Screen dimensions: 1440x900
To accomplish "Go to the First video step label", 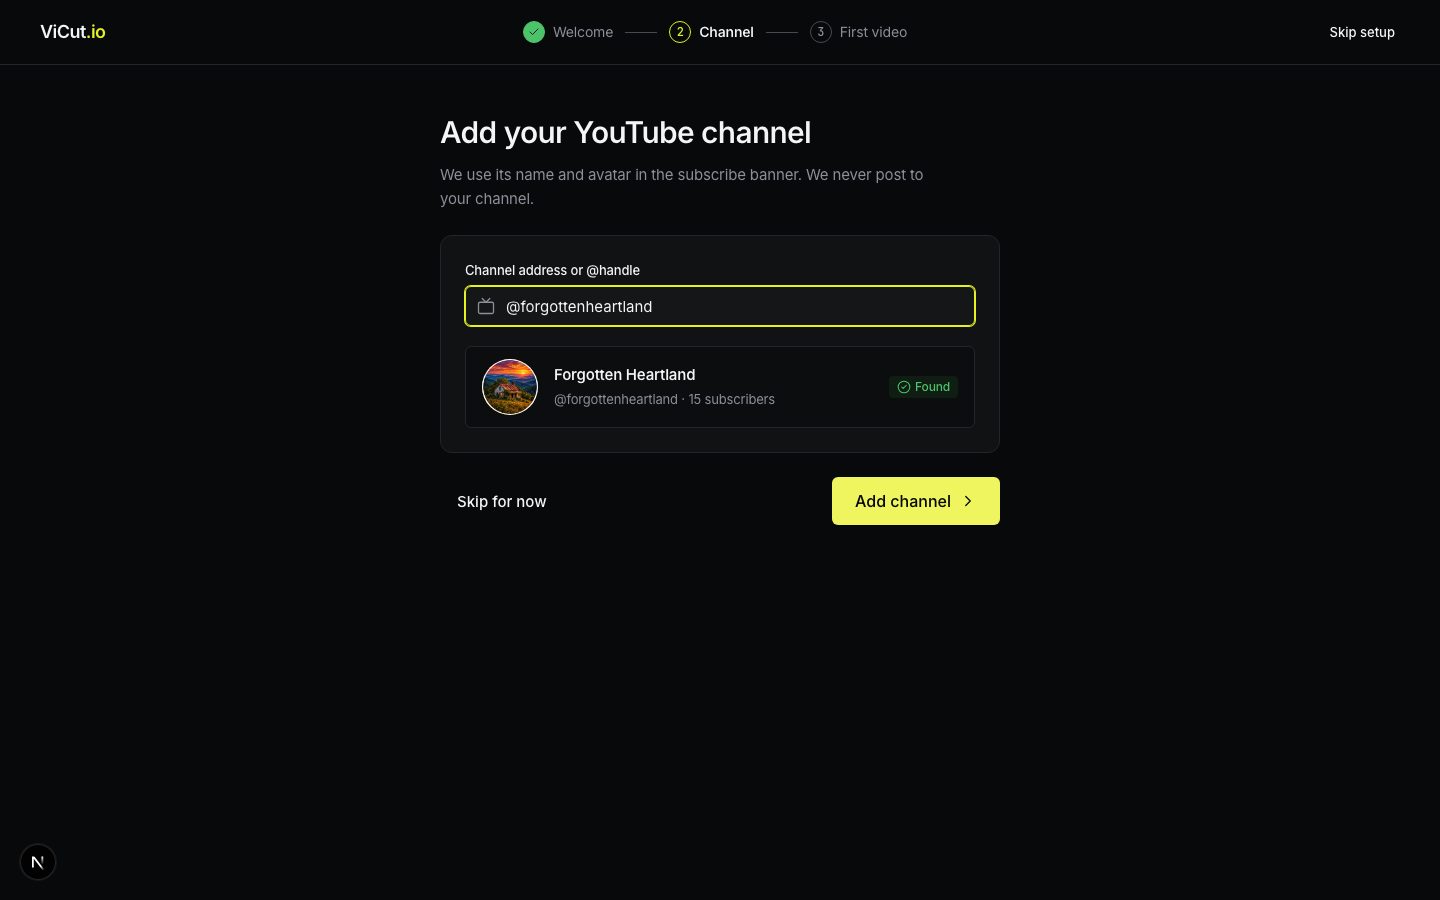I will pyautogui.click(x=873, y=32).
